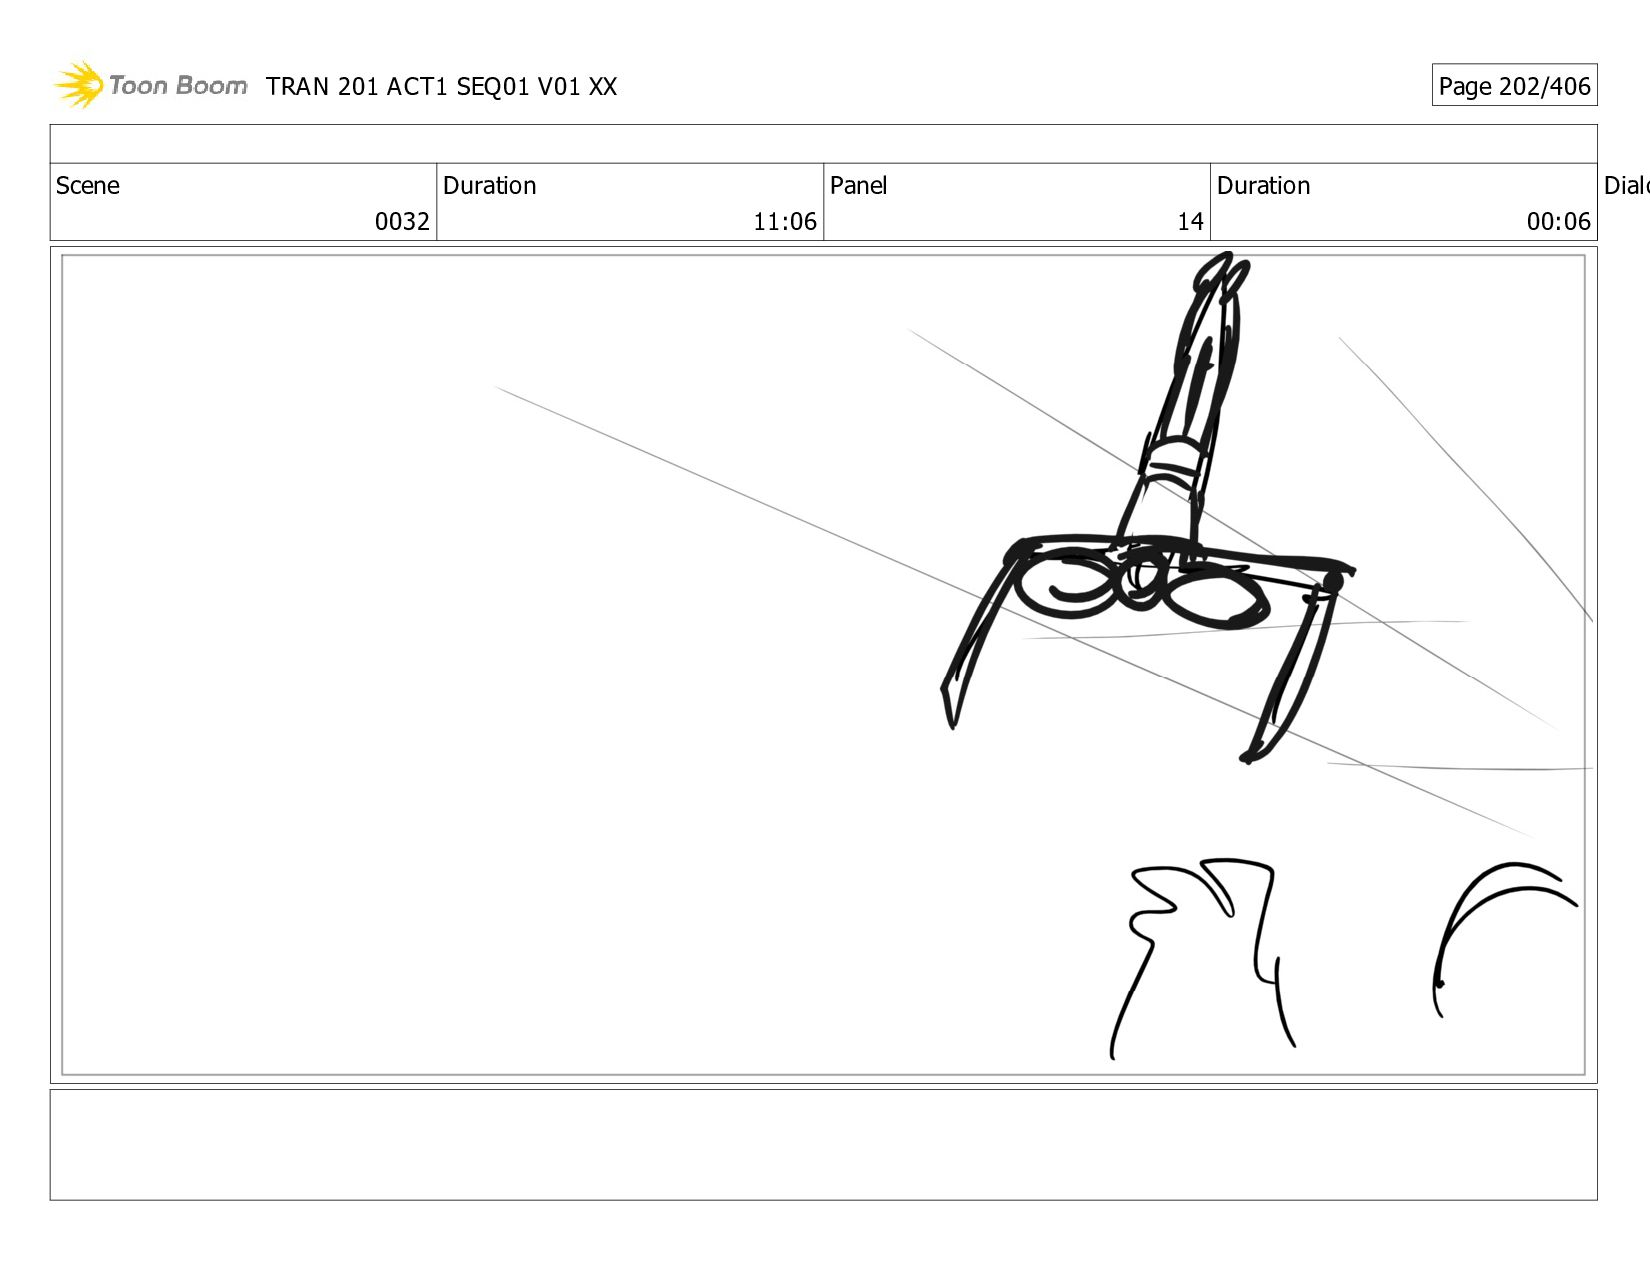
Task: Click the 'Scene' column label
Action: click(88, 186)
